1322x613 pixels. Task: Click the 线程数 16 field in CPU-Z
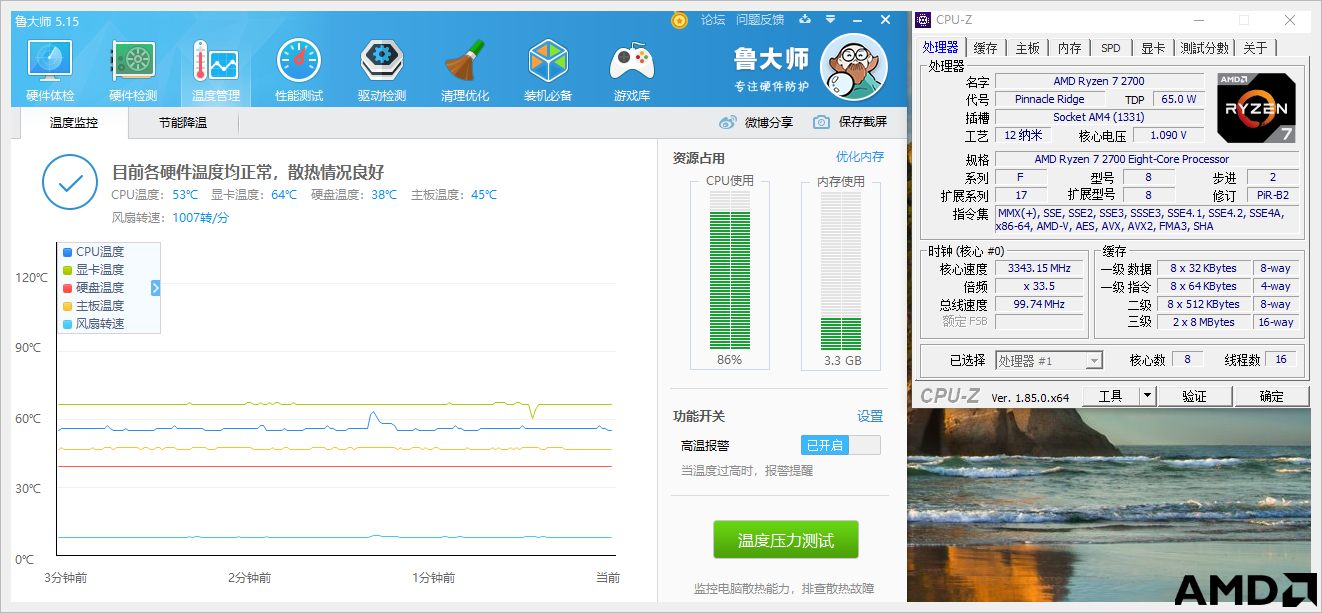tap(1281, 360)
